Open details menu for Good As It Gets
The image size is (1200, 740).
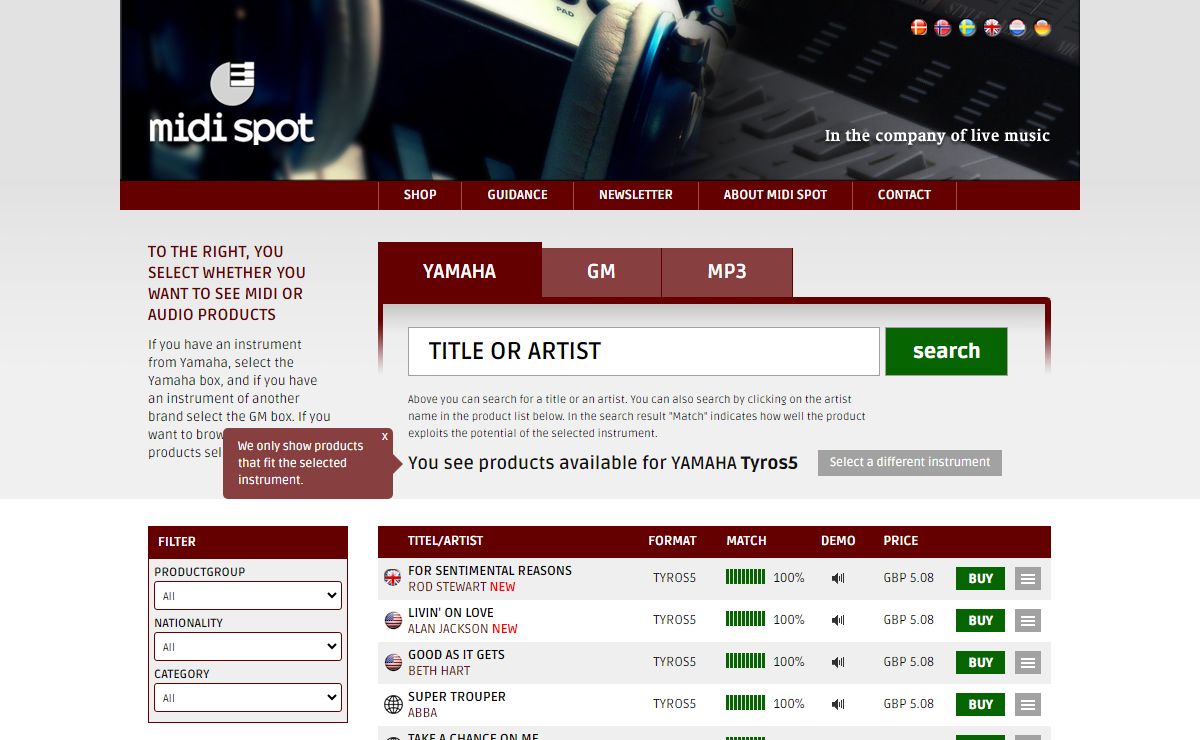[x=1028, y=662]
